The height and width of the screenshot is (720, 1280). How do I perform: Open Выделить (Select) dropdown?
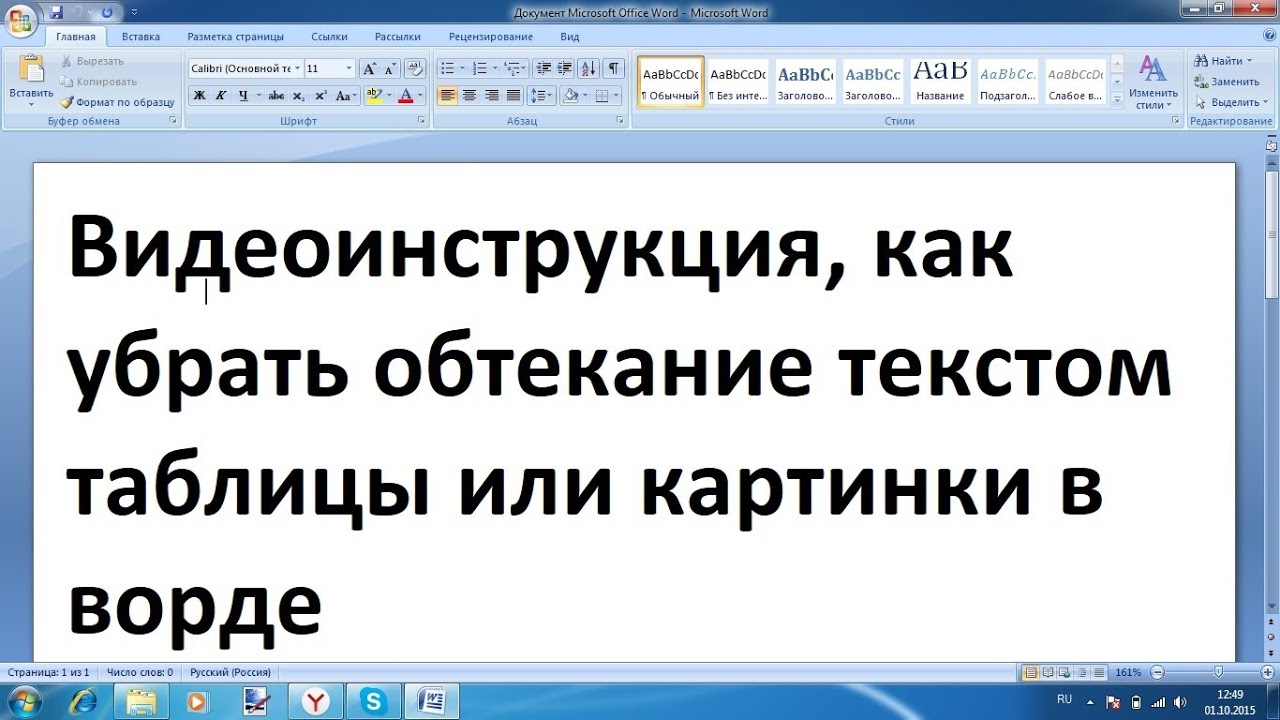point(1230,102)
